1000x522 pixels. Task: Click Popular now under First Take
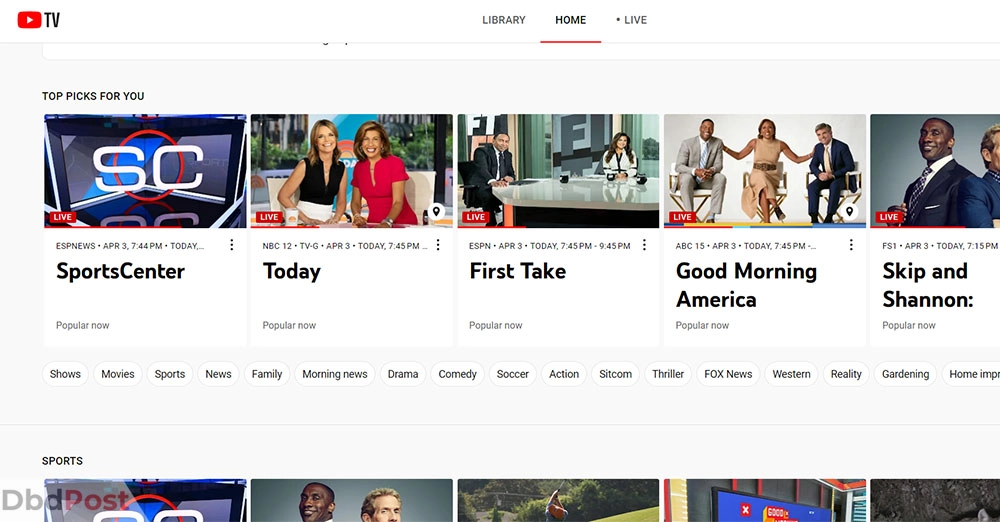pyautogui.click(x=496, y=325)
